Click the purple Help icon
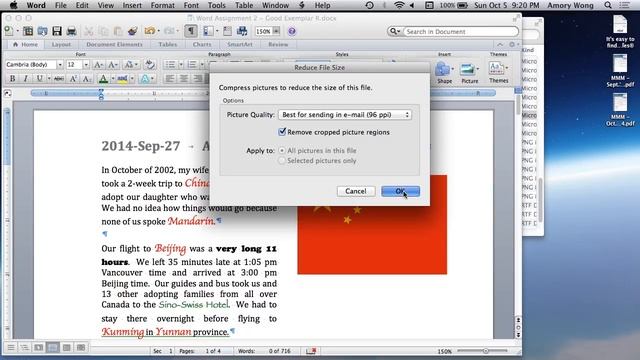640x360 pixels. pyautogui.click(x=291, y=31)
